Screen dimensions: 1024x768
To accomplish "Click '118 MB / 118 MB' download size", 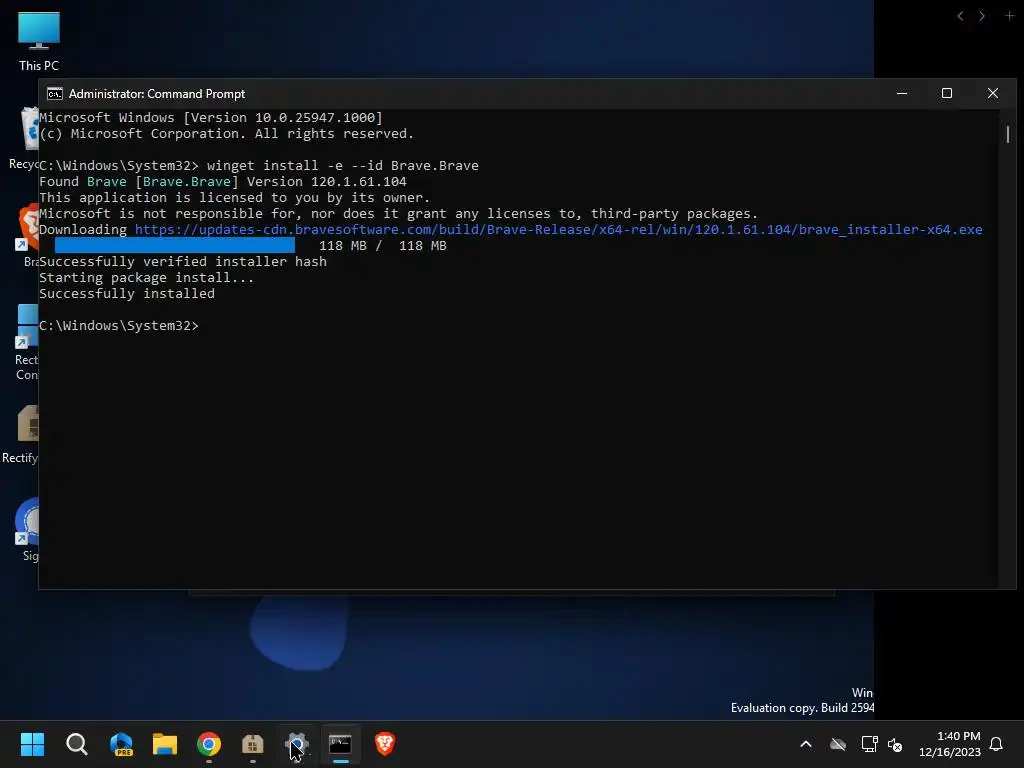I will pos(383,246).
